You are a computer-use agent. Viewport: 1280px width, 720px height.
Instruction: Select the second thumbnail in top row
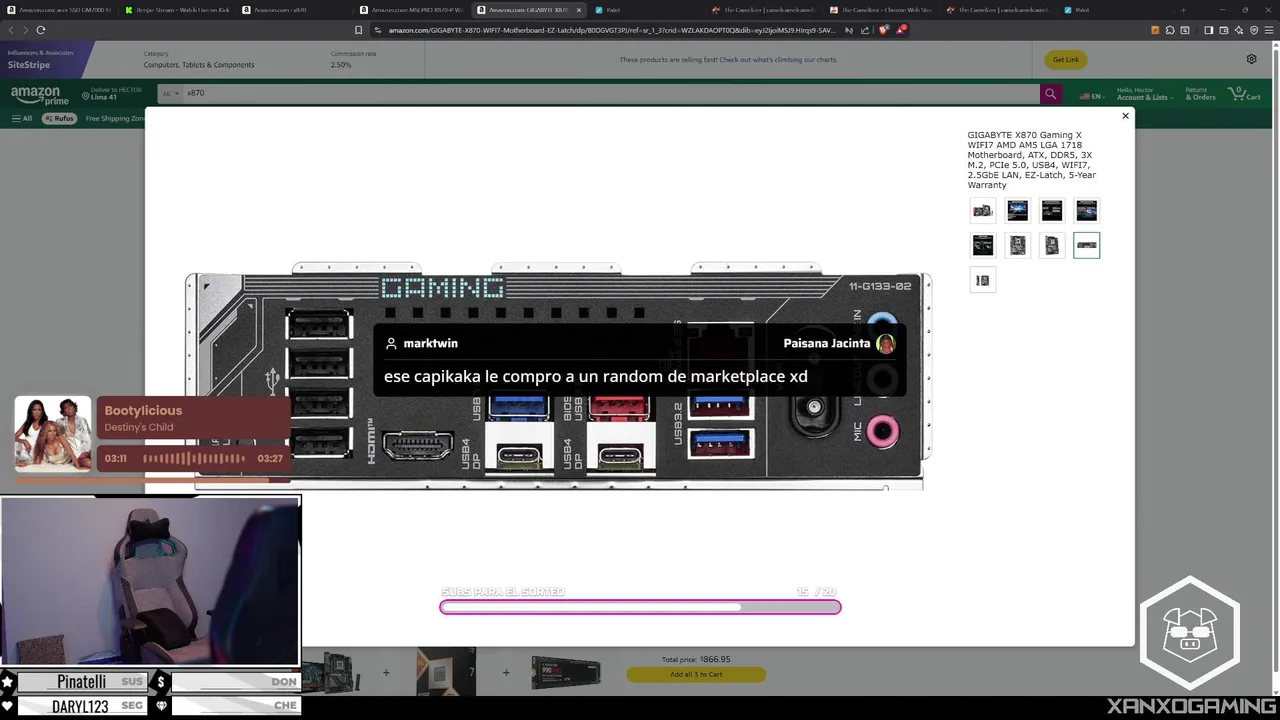1017,210
